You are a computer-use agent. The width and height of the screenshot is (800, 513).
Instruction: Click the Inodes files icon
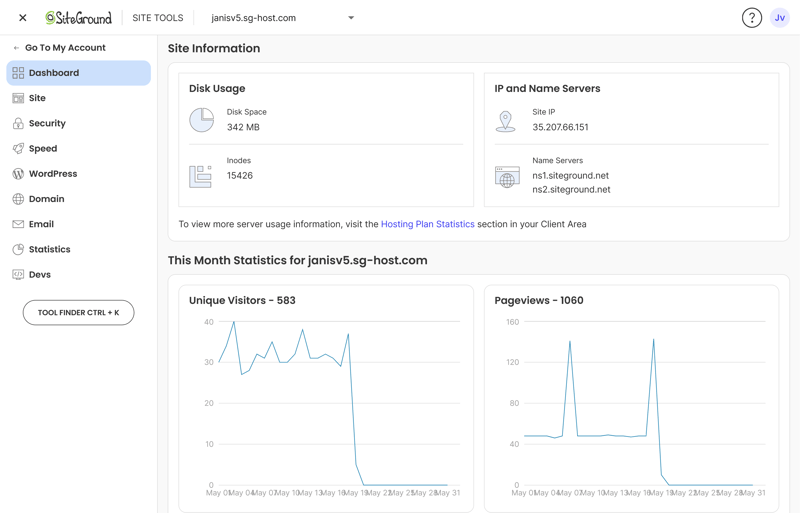[201, 177]
